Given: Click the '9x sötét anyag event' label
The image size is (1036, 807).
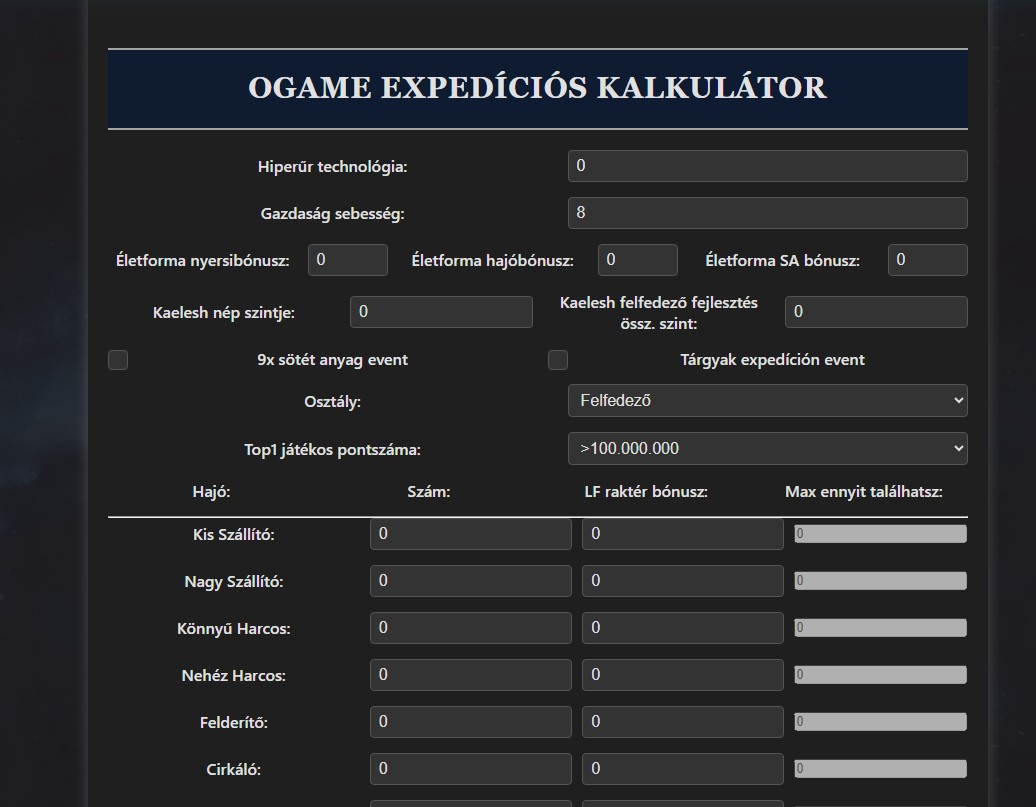Looking at the screenshot, I should click(x=332, y=360).
